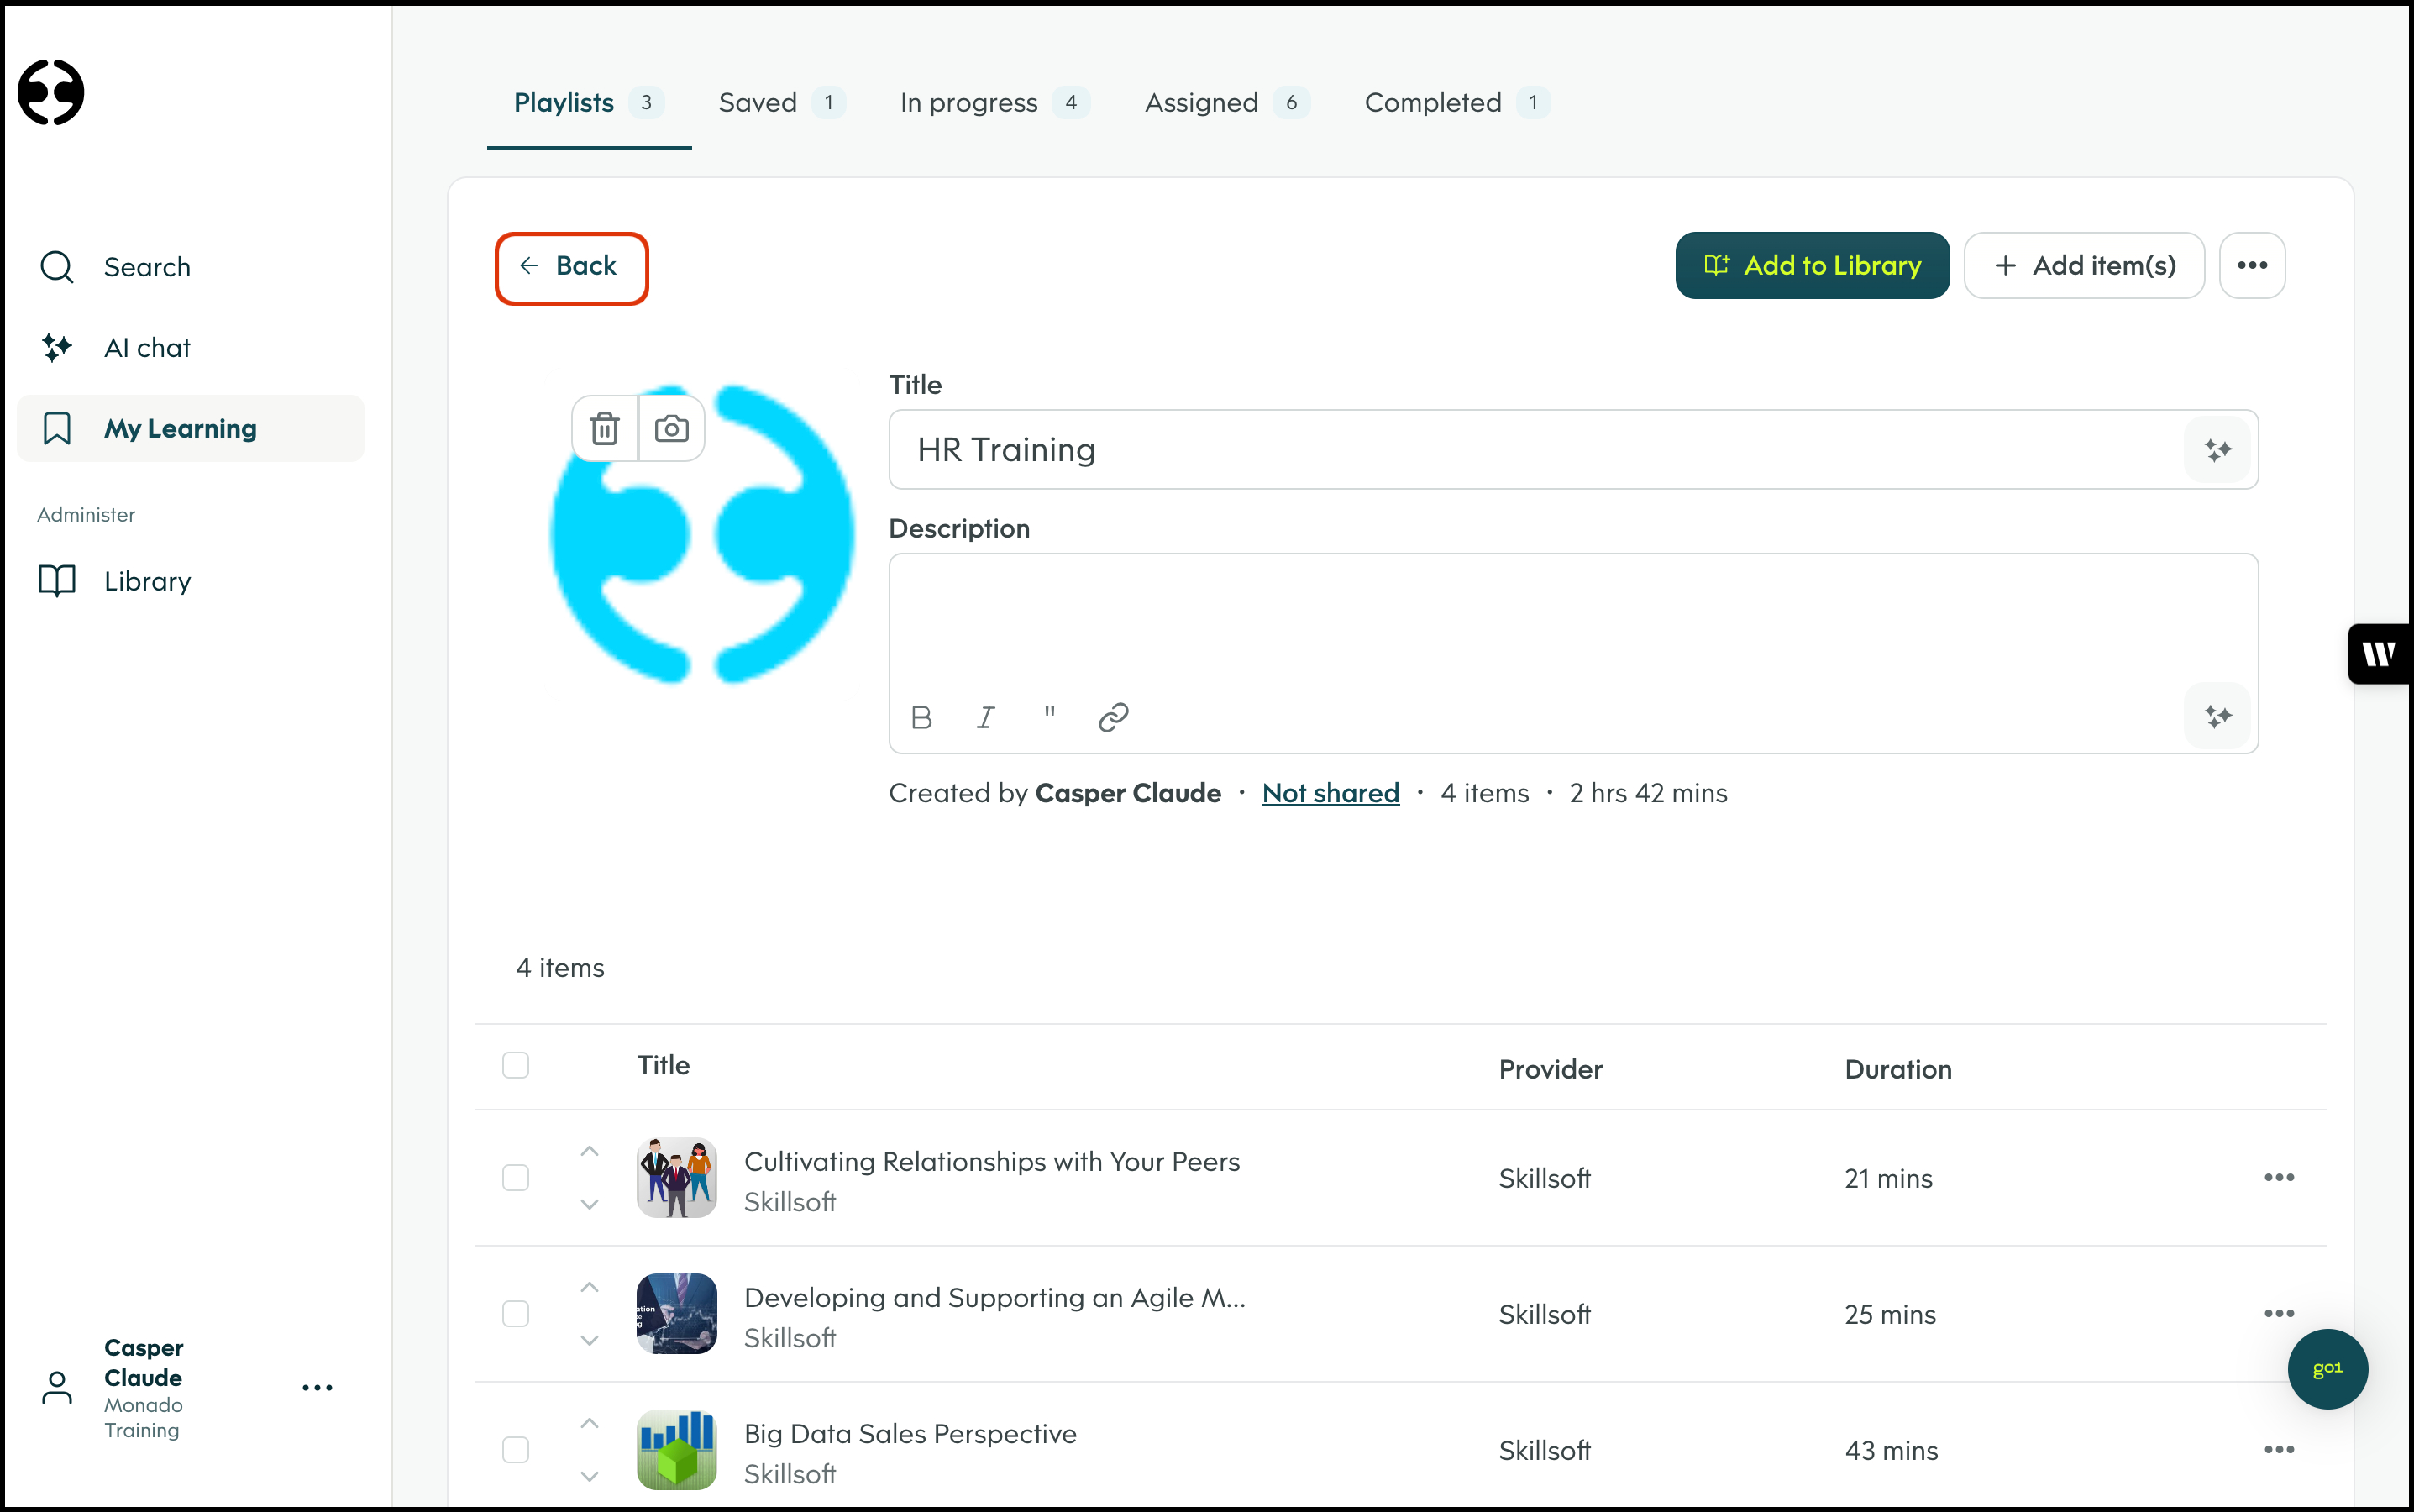Open the Big Data Sales Perspective thumbnail
Viewport: 2414px width, 1512px height.
tap(677, 1450)
